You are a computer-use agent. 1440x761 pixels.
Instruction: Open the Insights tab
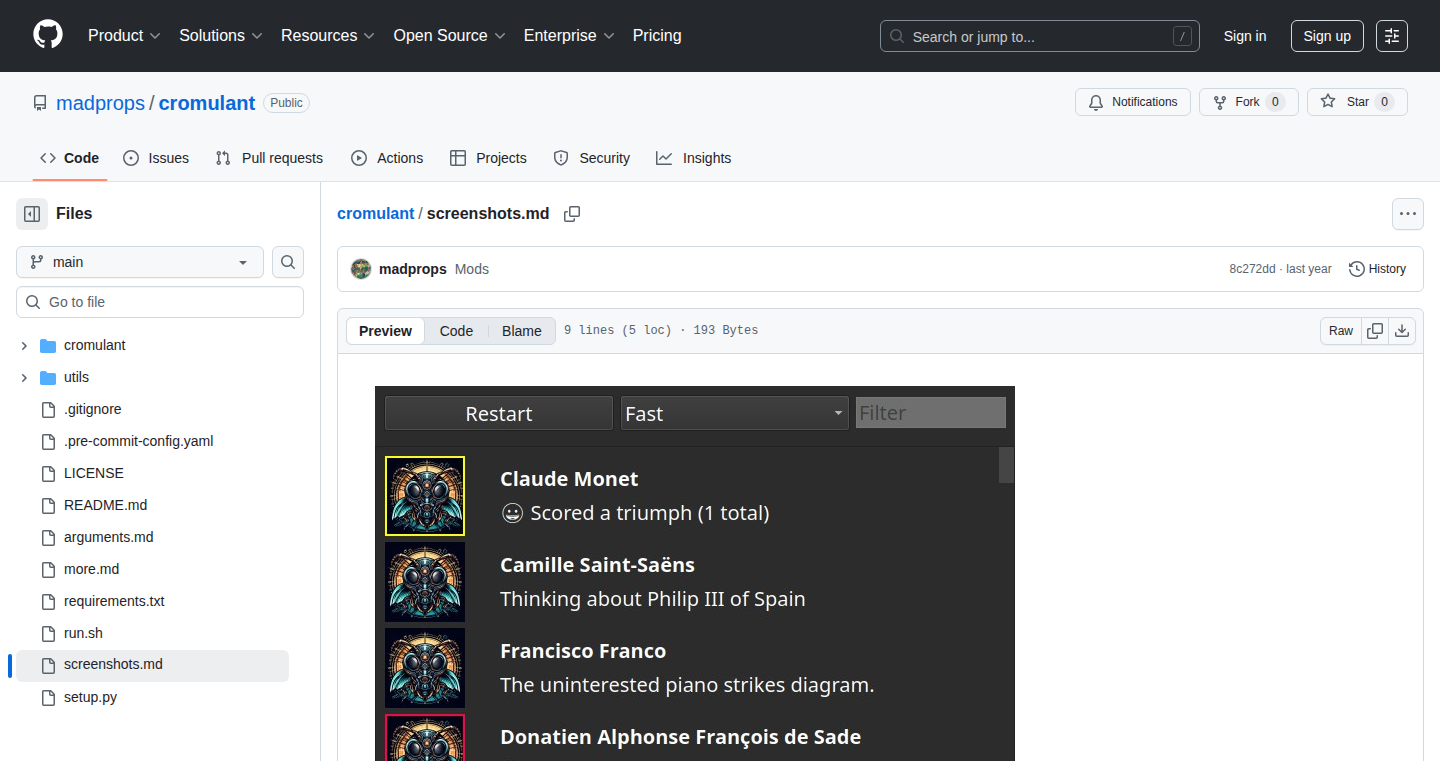694,158
